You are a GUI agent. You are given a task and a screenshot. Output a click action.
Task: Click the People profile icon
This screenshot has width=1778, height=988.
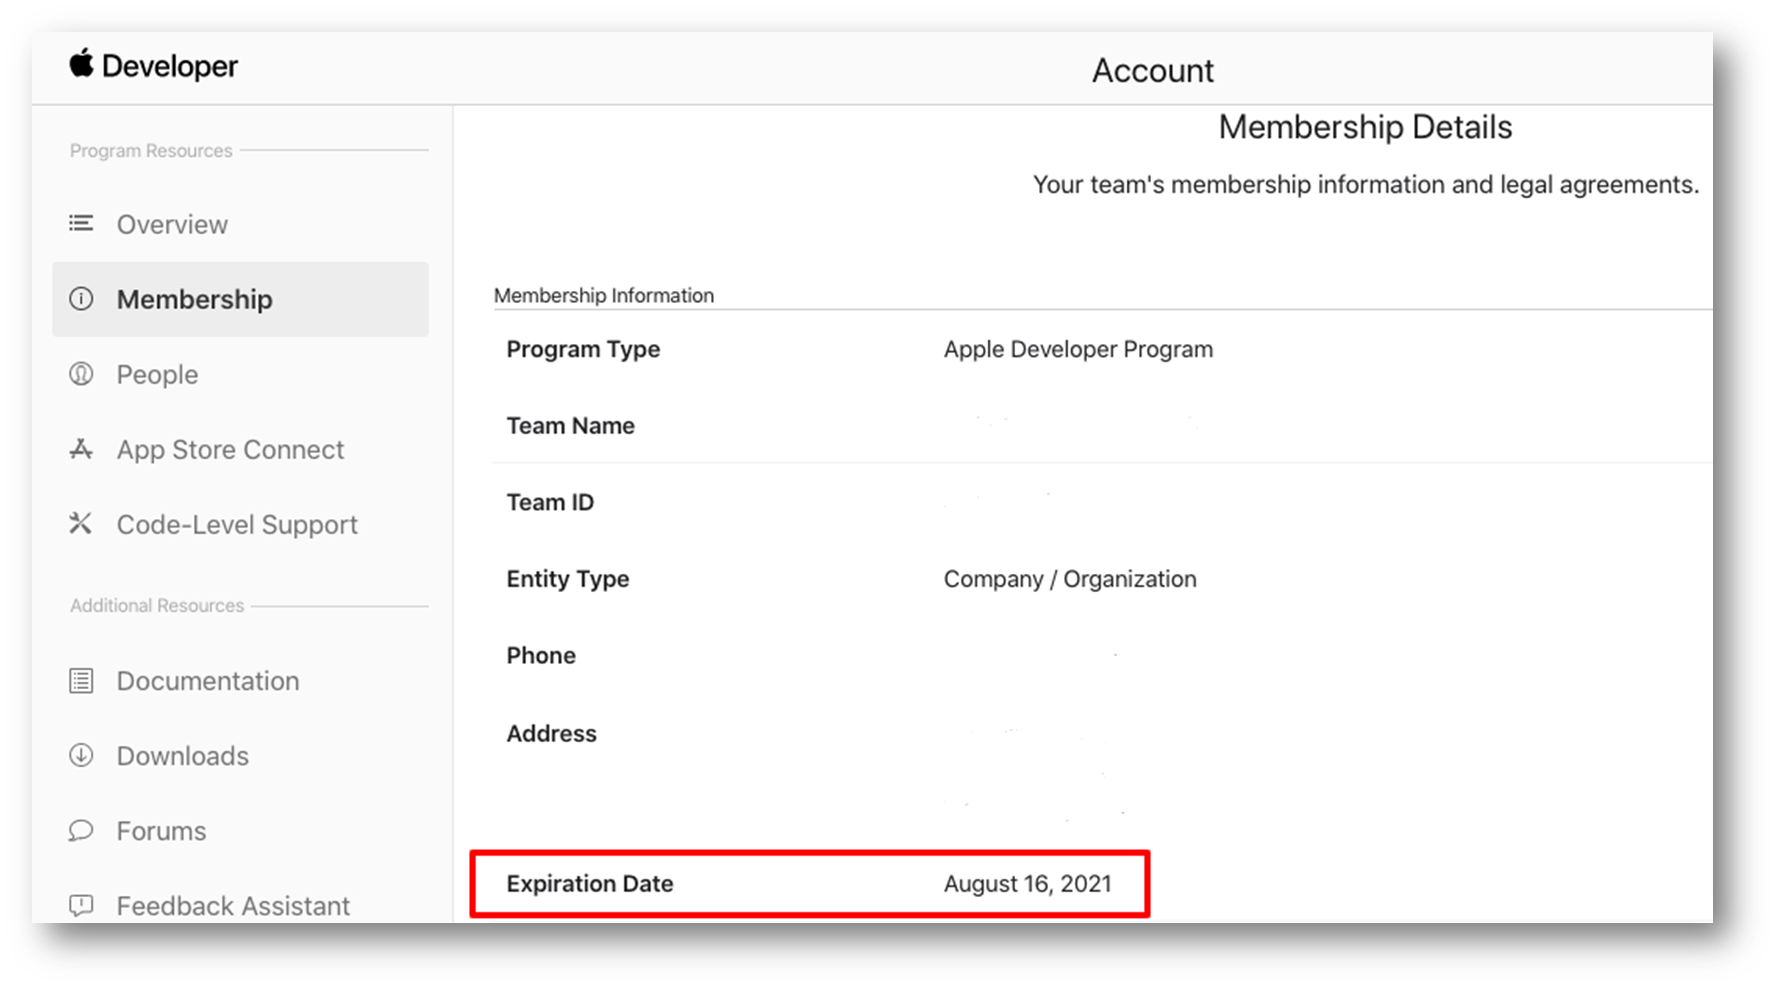[x=81, y=374]
